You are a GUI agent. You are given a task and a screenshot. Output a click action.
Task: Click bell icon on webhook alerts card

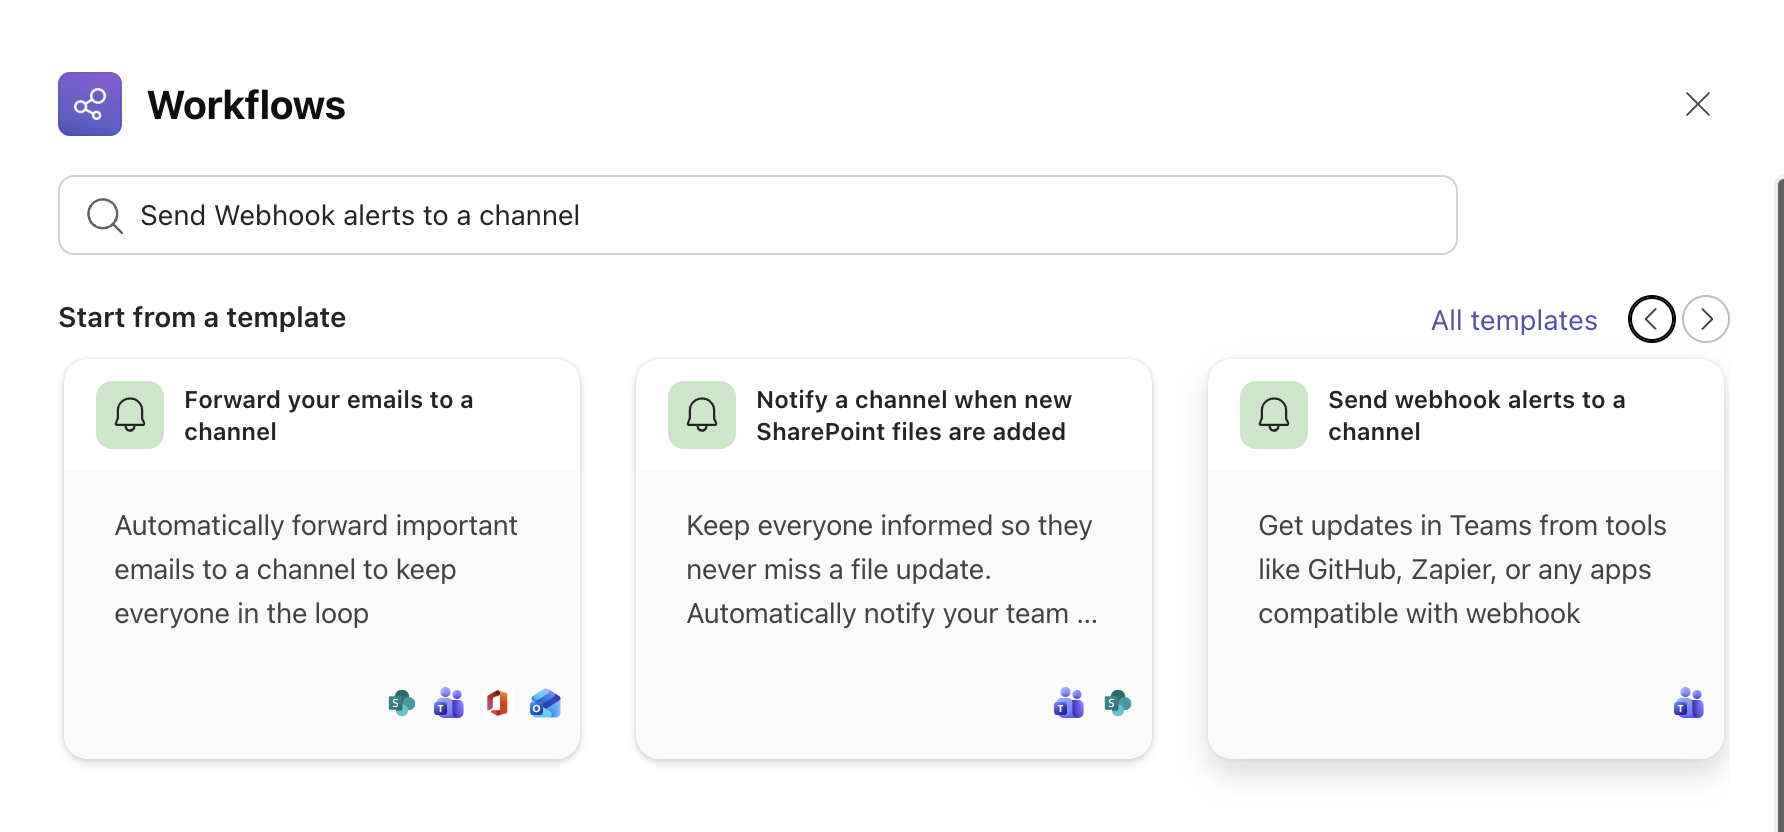coord(1273,414)
